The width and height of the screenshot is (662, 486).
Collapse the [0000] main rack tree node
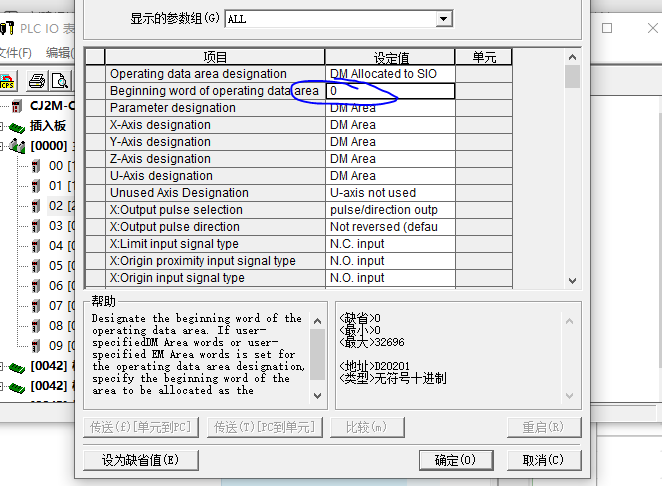click(4, 146)
